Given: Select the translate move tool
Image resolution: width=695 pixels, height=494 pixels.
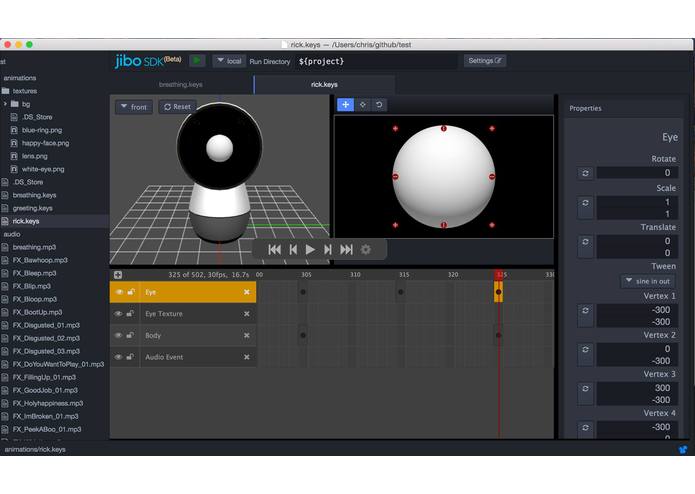Looking at the screenshot, I should tap(346, 105).
